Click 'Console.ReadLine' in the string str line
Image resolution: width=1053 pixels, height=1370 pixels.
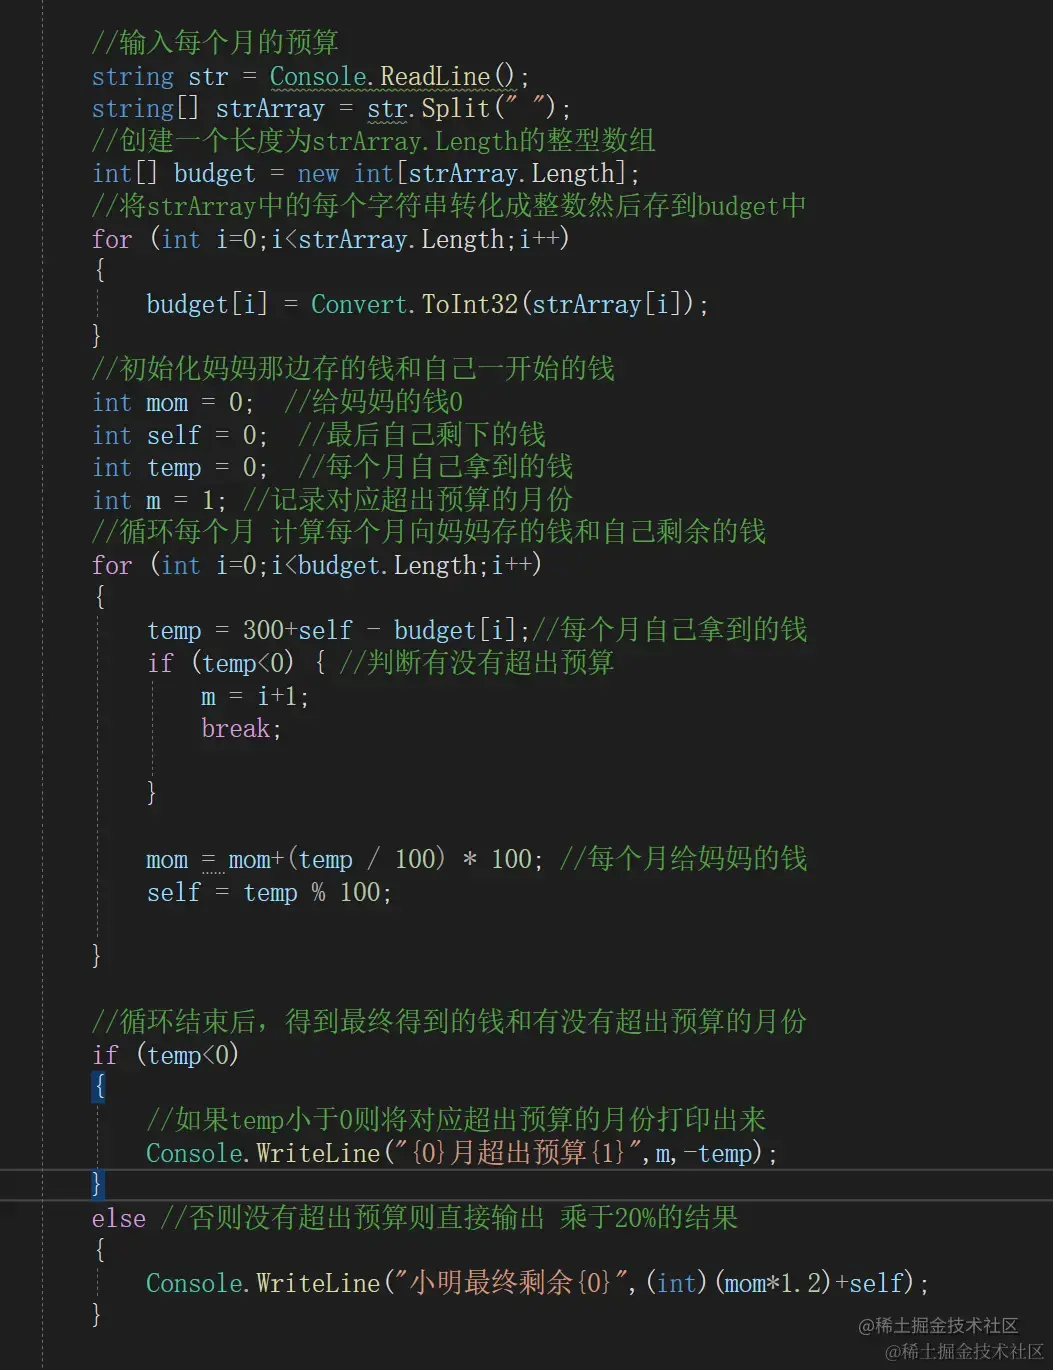[x=380, y=76]
